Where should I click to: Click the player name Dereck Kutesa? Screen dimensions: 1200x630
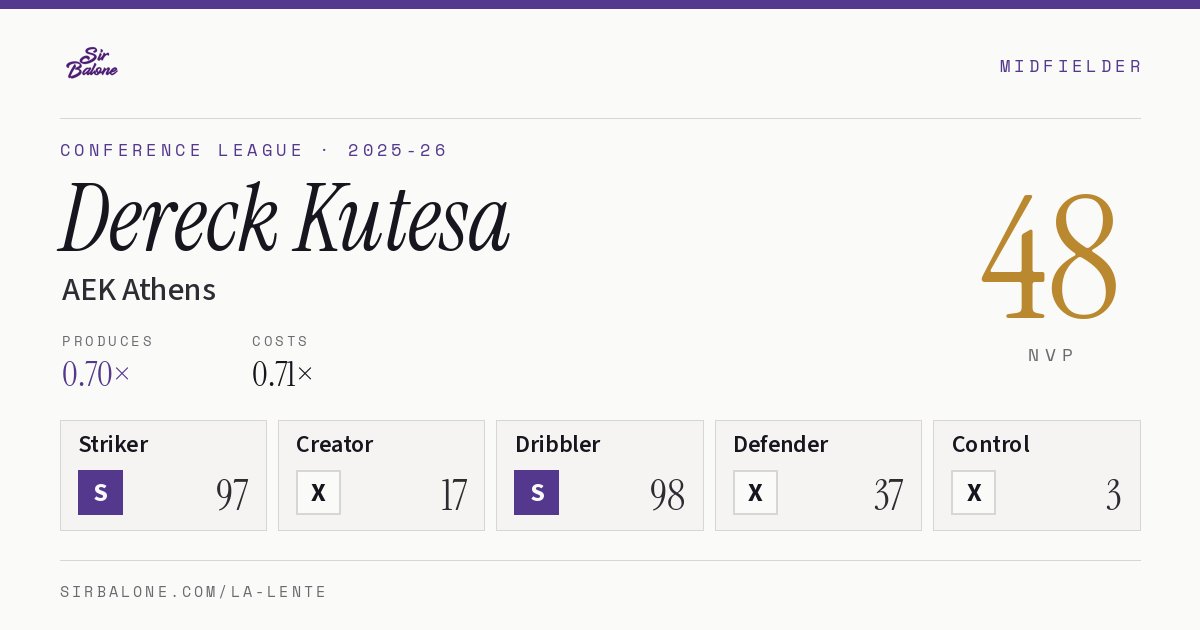(285, 218)
